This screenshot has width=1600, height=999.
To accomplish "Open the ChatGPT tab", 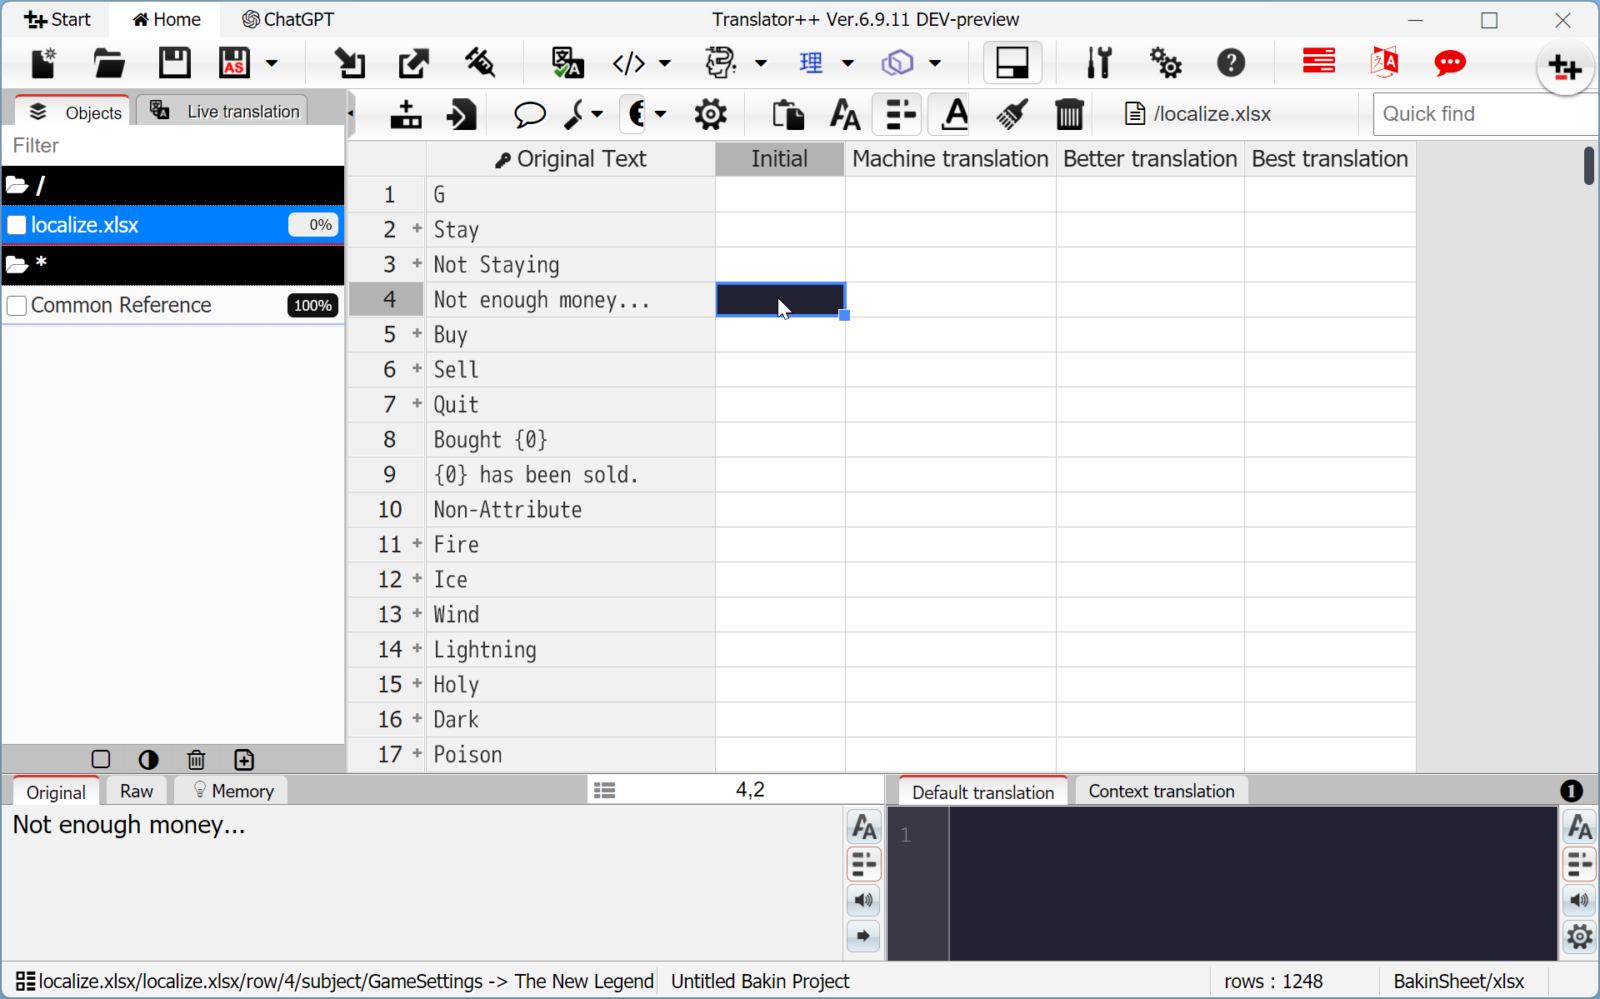I will 287,19.
